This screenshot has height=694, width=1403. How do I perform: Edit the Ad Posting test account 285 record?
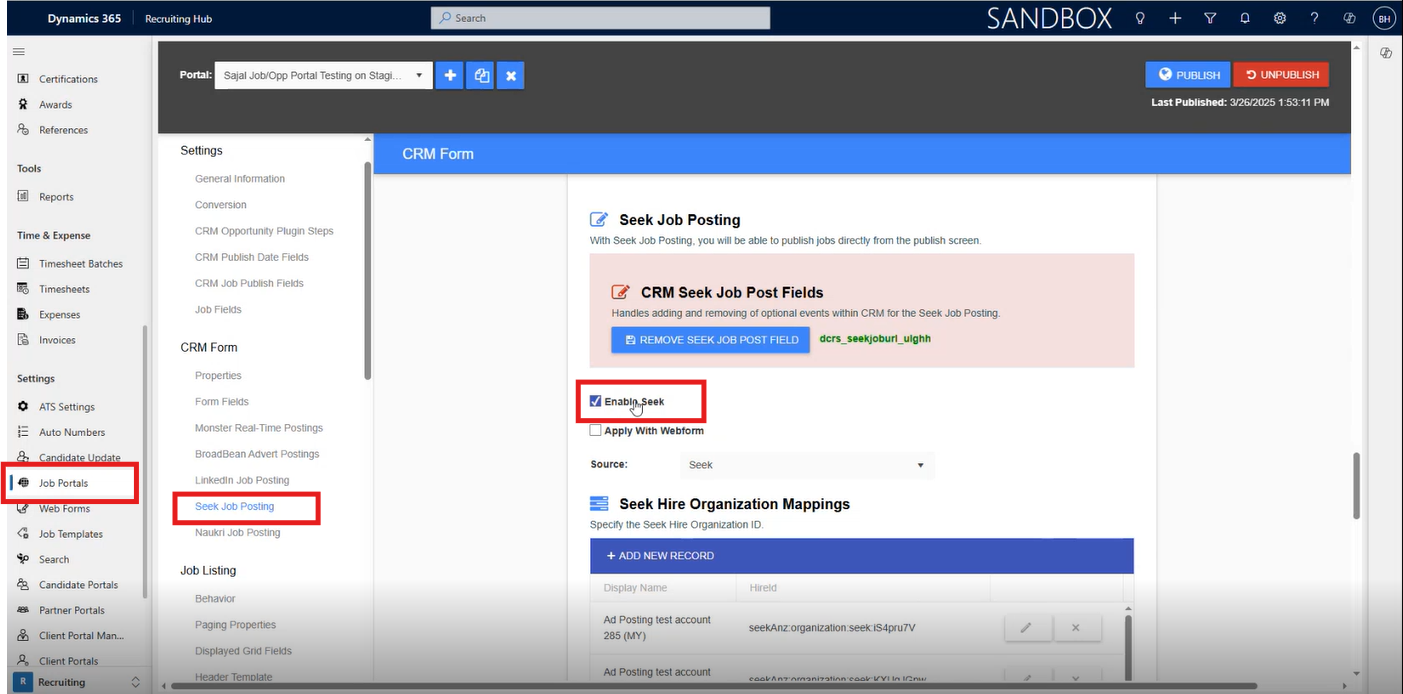(1027, 628)
